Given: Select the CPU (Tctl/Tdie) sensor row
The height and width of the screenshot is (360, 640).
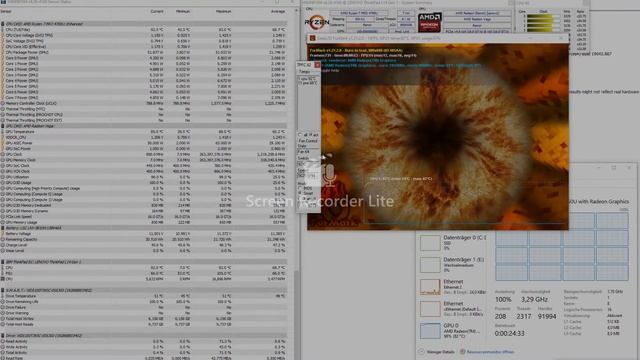Looking at the screenshot, I should 144,30.
